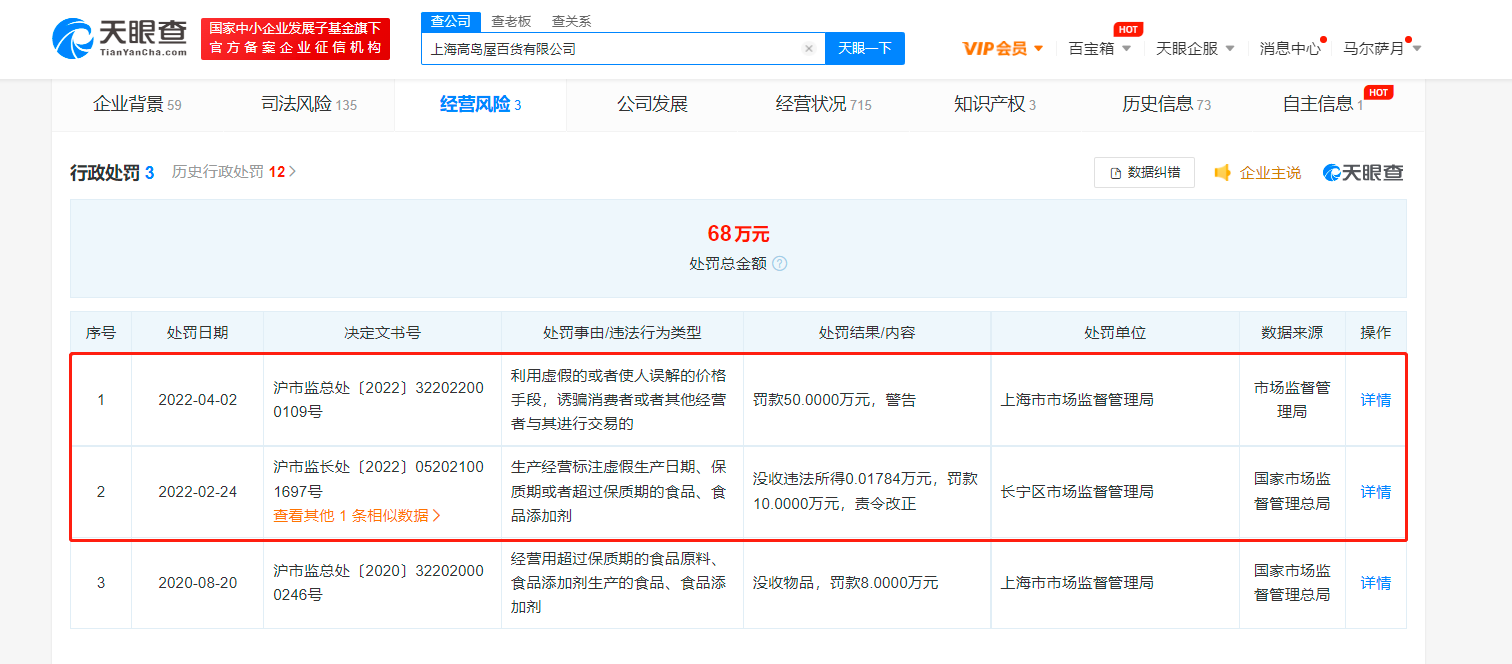1512x664 pixels.
Task: Open 消息中心
Action: (1290, 48)
